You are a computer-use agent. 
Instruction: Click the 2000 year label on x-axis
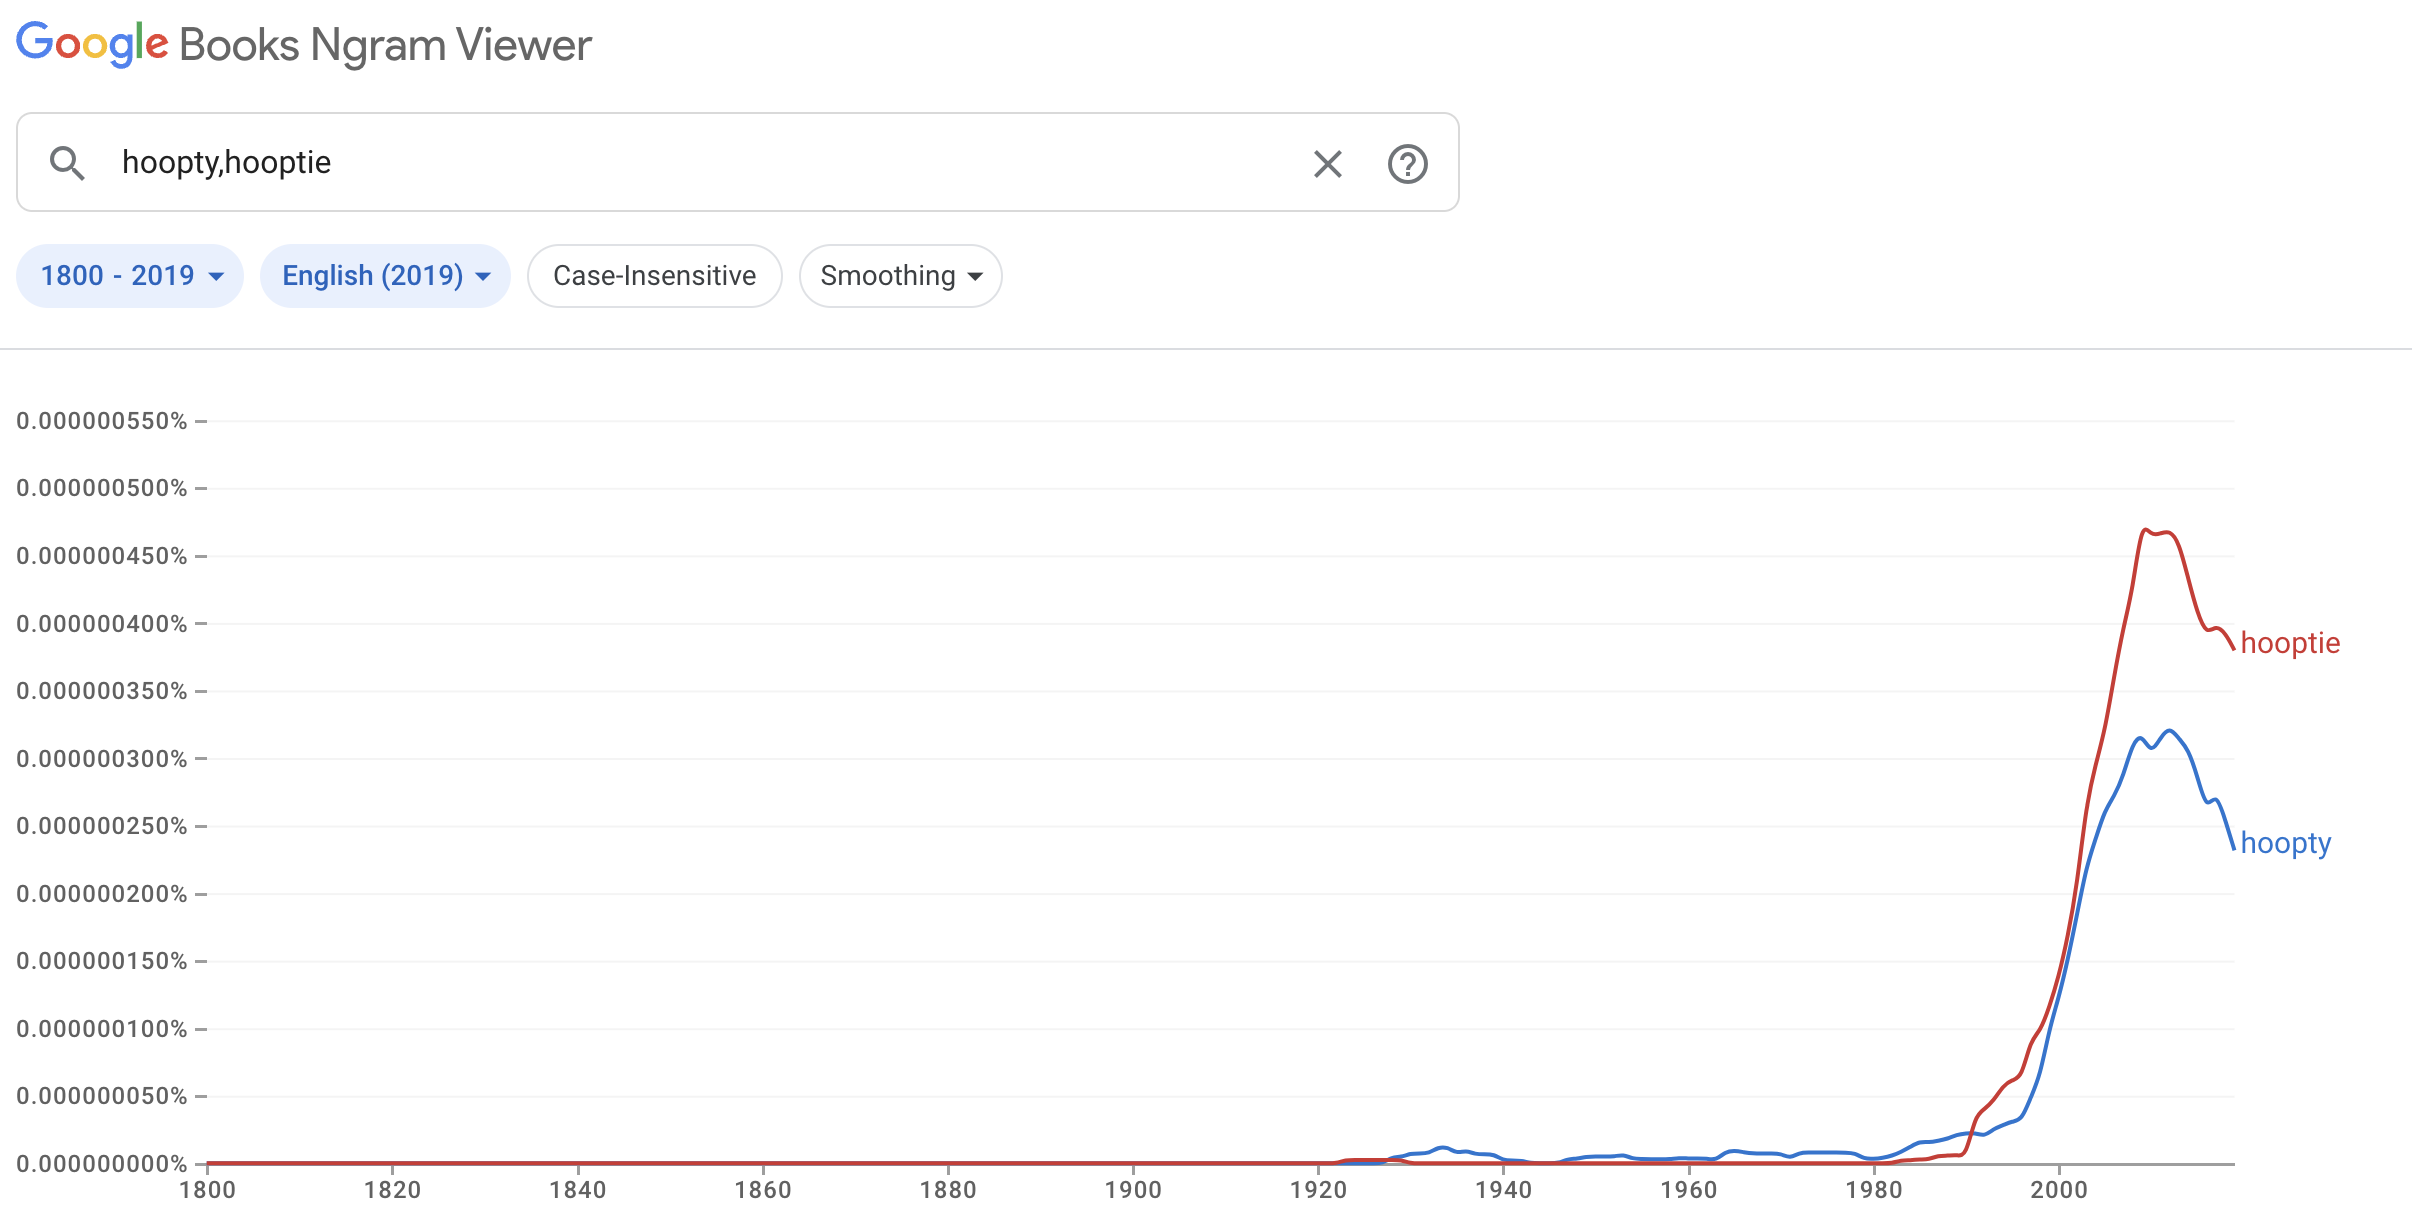pos(2058,1190)
